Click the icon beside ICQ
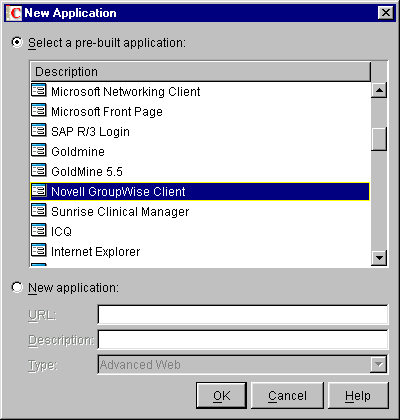This screenshot has width=400, height=420. tap(39, 230)
